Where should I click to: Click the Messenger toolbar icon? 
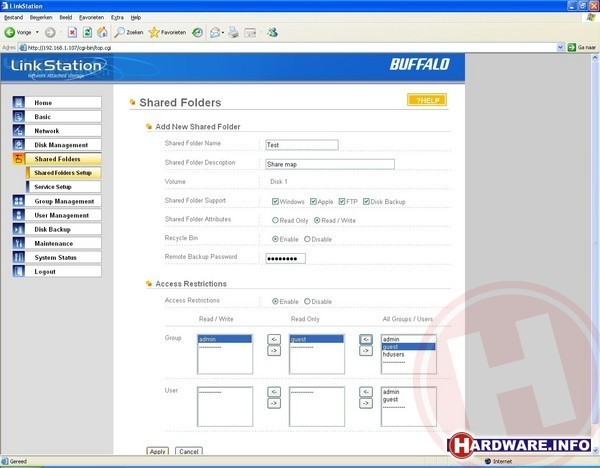point(272,33)
